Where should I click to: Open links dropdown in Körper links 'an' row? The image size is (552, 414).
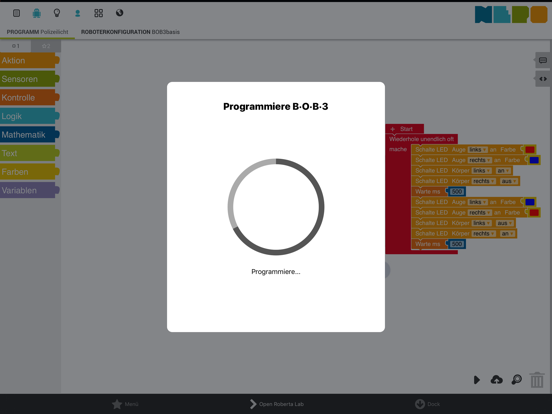[x=482, y=171]
